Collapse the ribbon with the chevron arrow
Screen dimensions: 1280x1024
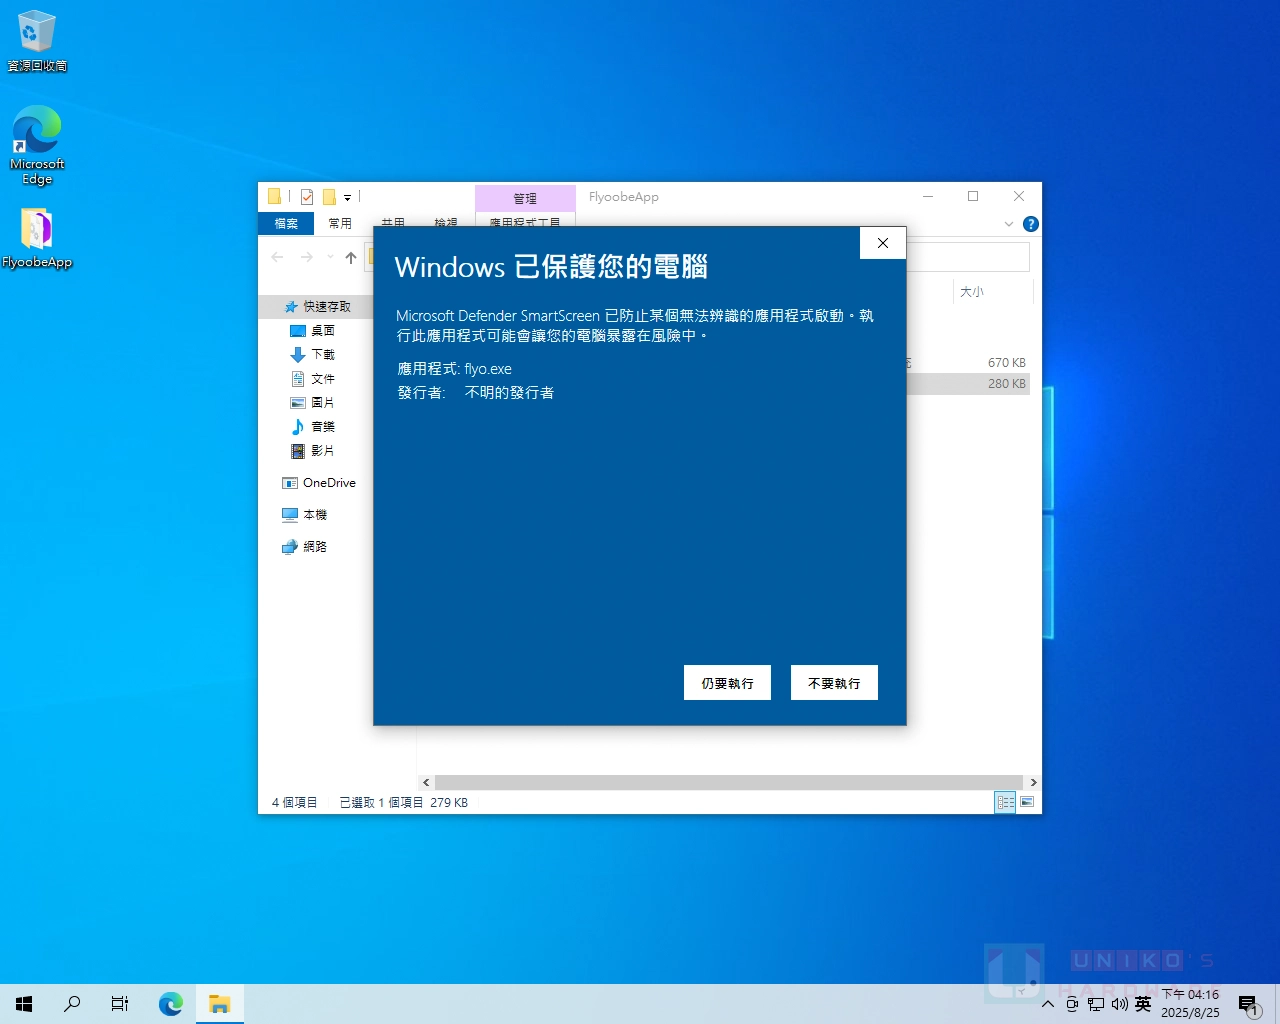tap(1009, 224)
